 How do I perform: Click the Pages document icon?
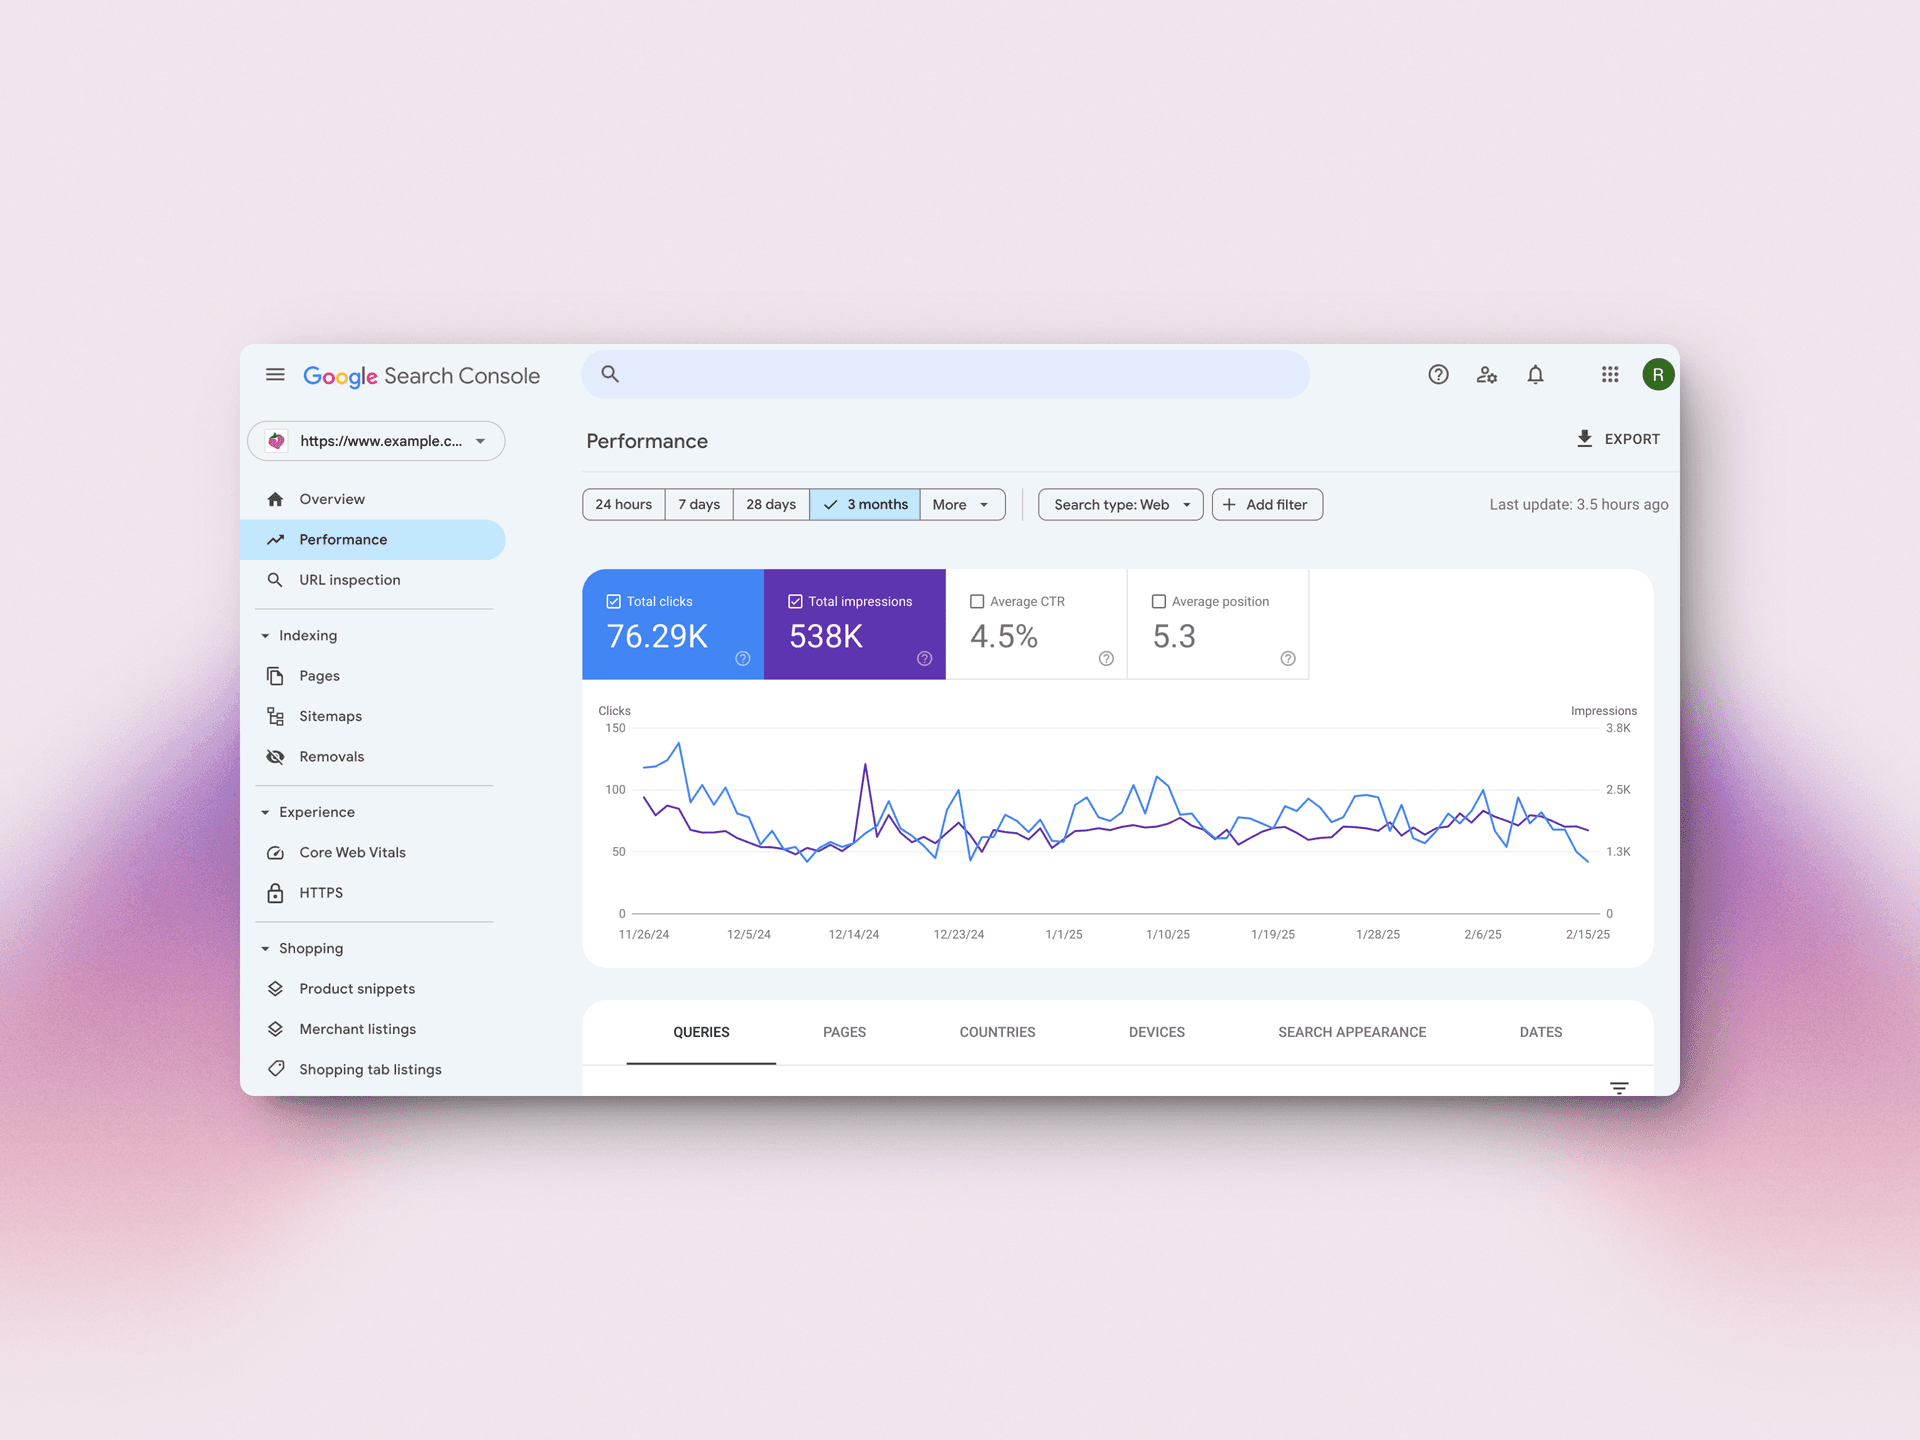275,676
